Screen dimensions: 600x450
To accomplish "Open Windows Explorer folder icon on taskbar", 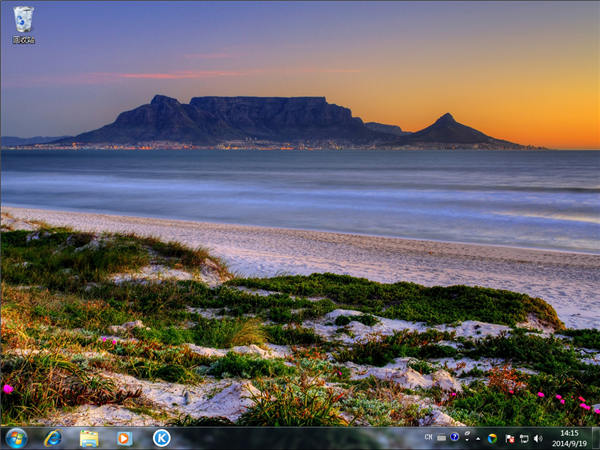I will click(89, 438).
